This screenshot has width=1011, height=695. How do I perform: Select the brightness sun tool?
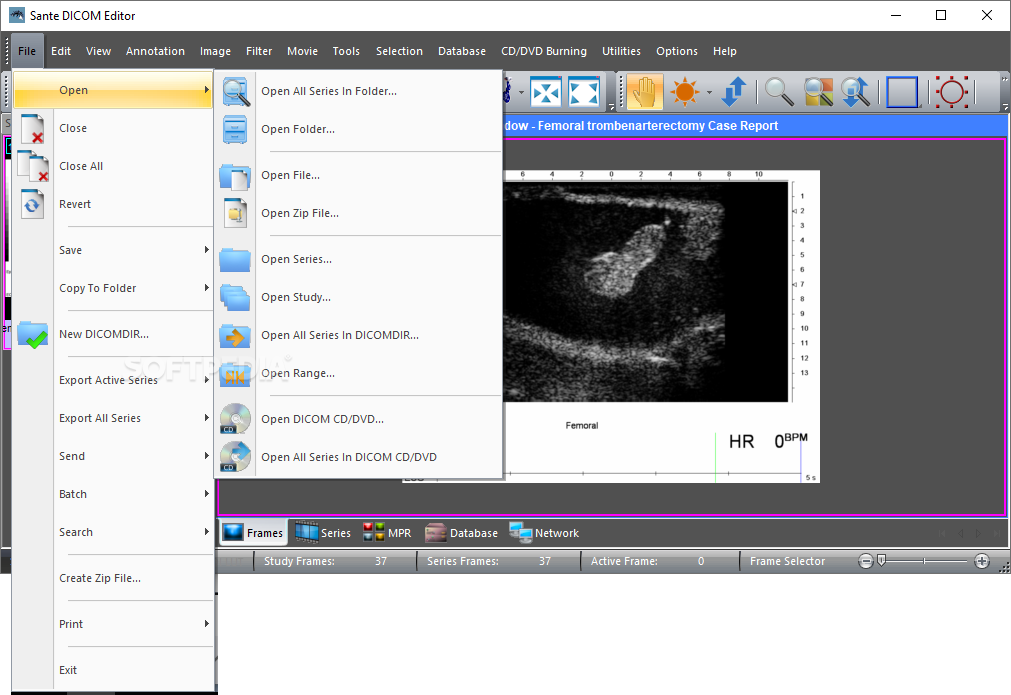pyautogui.click(x=684, y=92)
